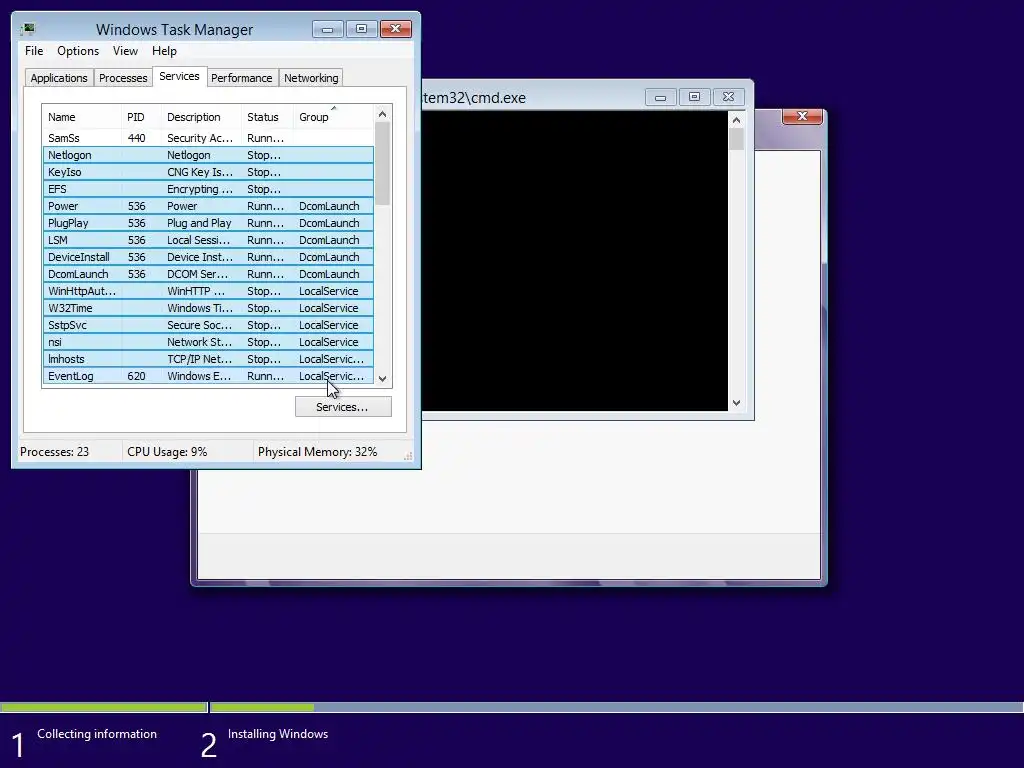This screenshot has width=1024, height=768.
Task: Sort by Status column header
Action: (x=267, y=117)
